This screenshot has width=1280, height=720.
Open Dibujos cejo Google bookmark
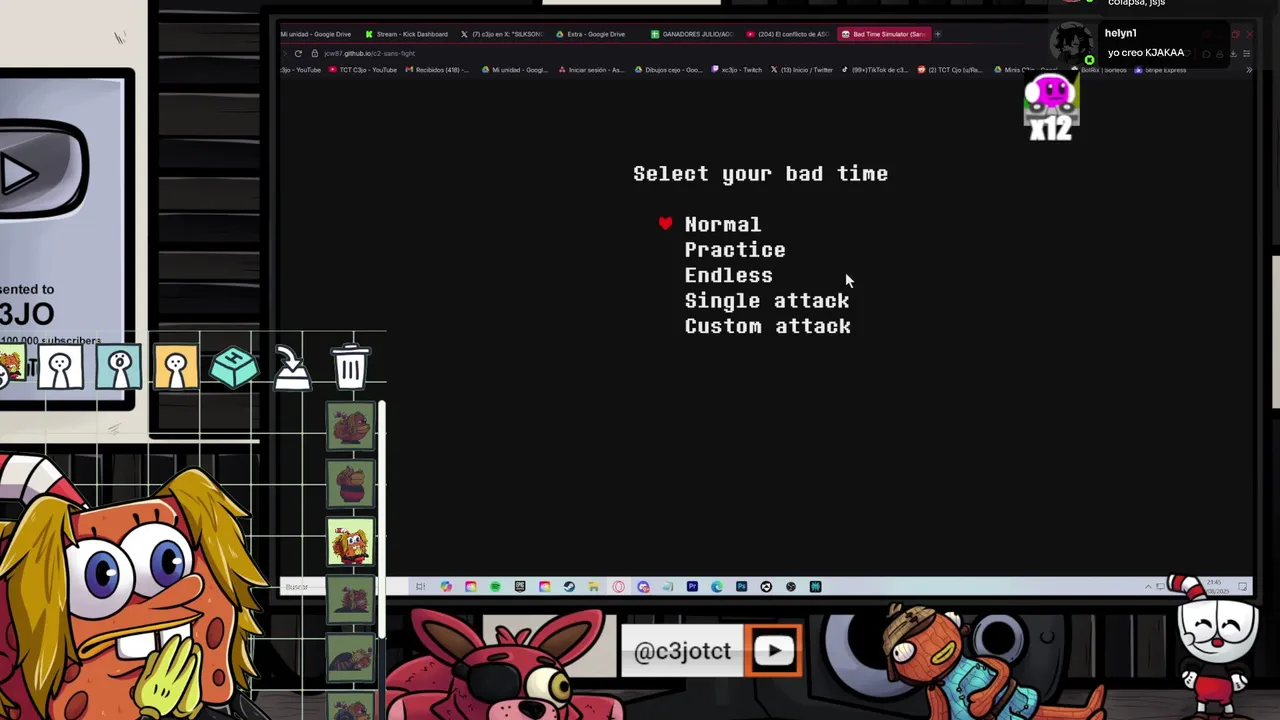click(x=668, y=70)
